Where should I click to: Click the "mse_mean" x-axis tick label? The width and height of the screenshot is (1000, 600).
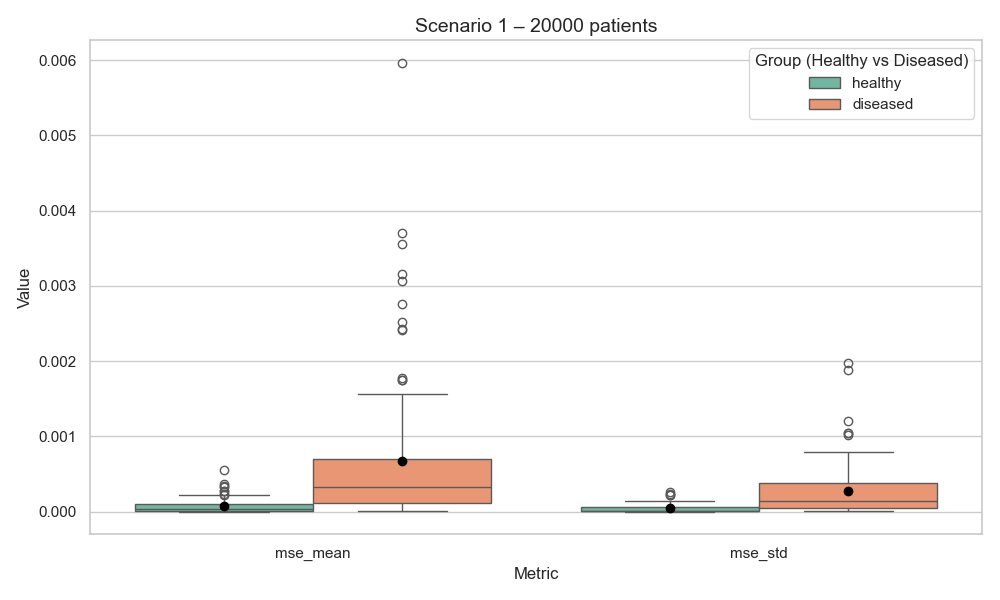(x=313, y=552)
